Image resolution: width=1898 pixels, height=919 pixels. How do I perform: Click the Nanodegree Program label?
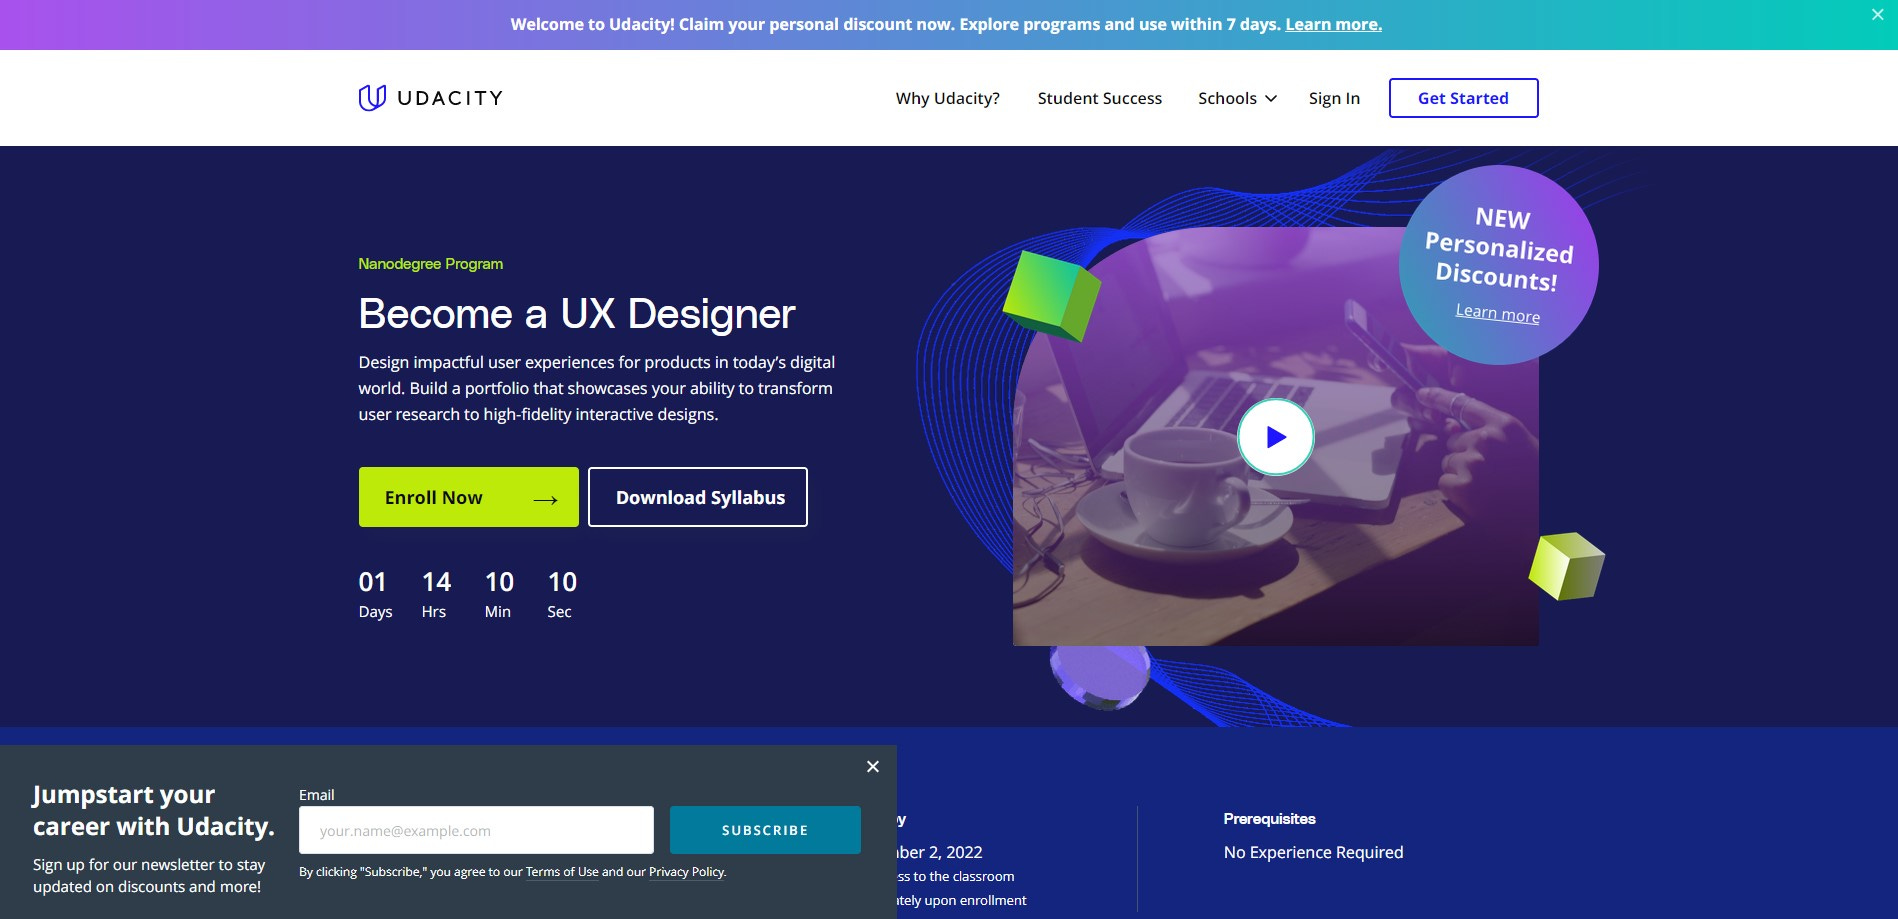click(x=430, y=264)
